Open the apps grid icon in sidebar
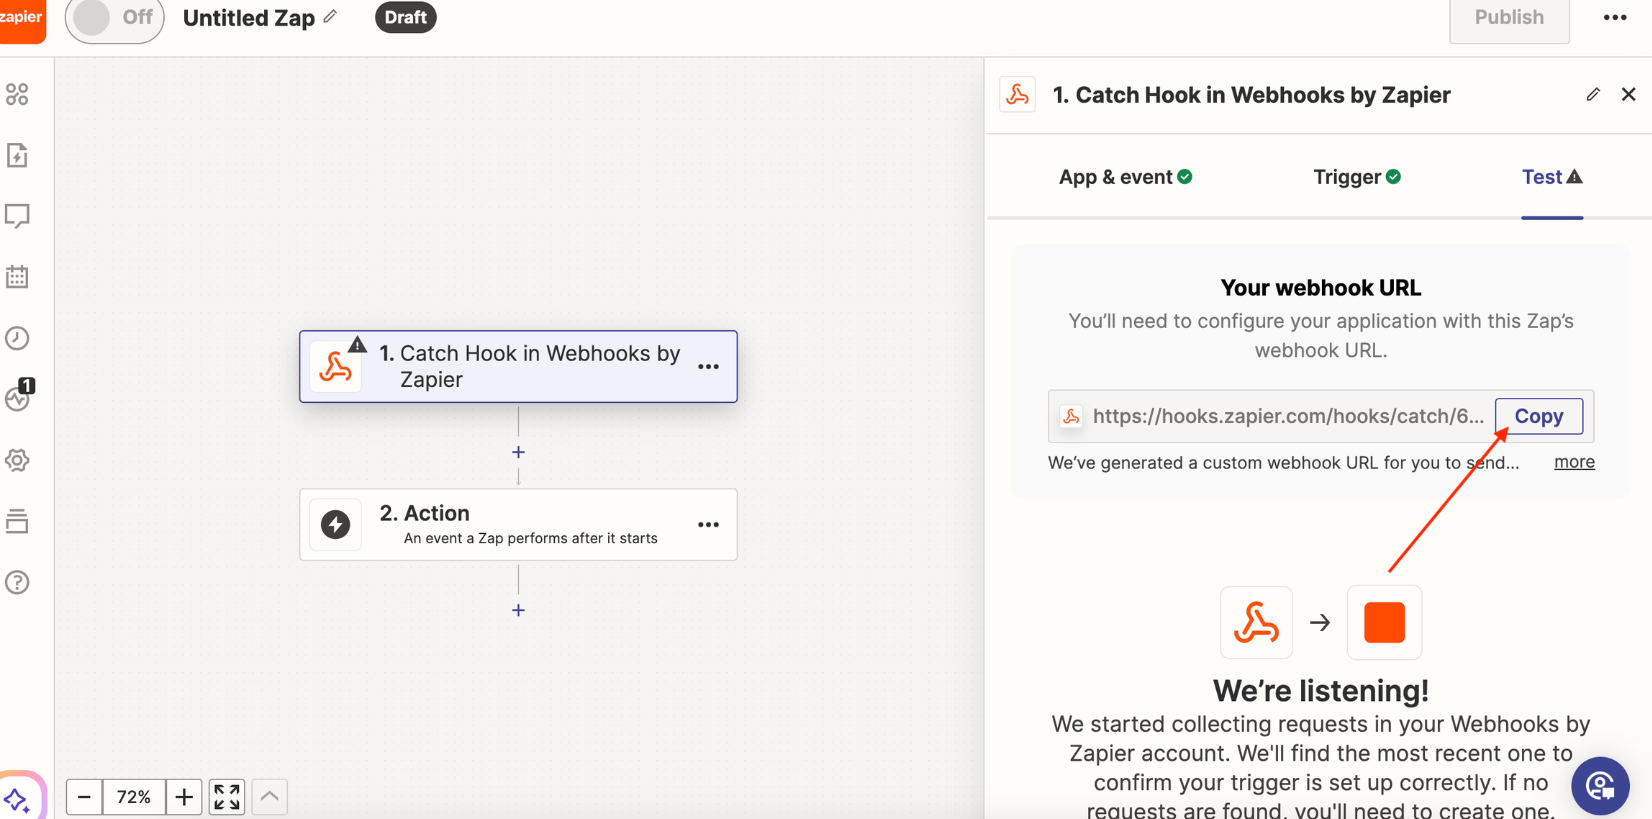Image resolution: width=1652 pixels, height=819 pixels. 17,94
